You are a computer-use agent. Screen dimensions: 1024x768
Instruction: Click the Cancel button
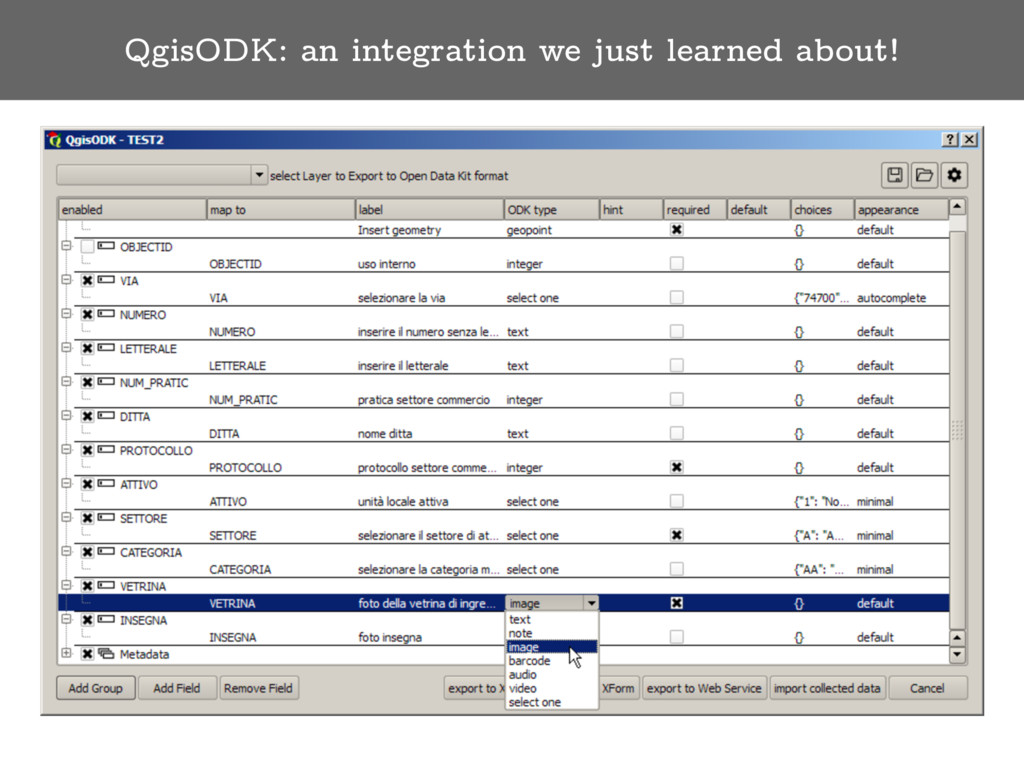927,688
